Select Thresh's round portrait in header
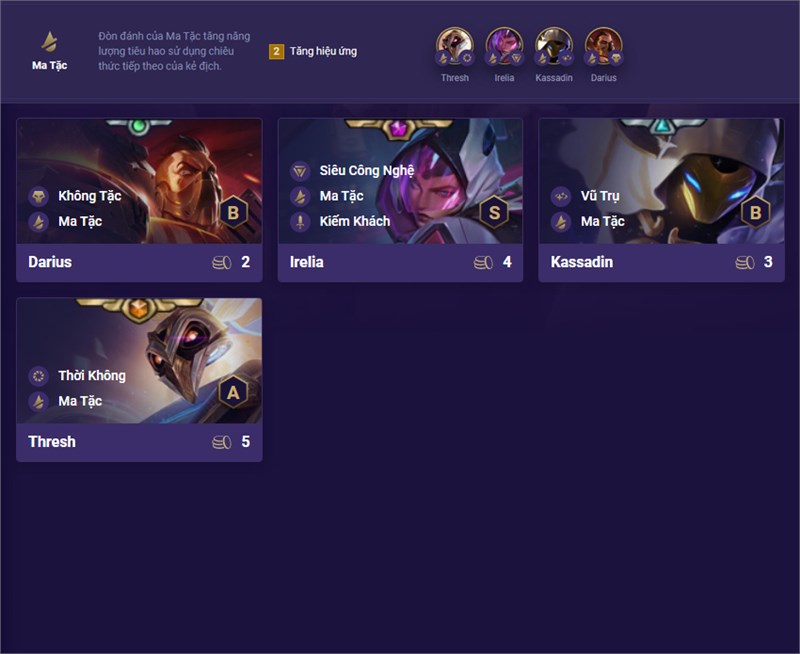This screenshot has height=654, width=800. point(455,46)
